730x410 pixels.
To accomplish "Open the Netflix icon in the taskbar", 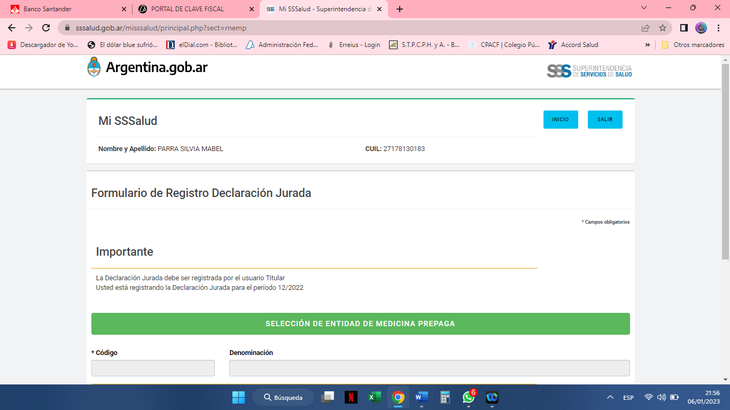I will (351, 397).
